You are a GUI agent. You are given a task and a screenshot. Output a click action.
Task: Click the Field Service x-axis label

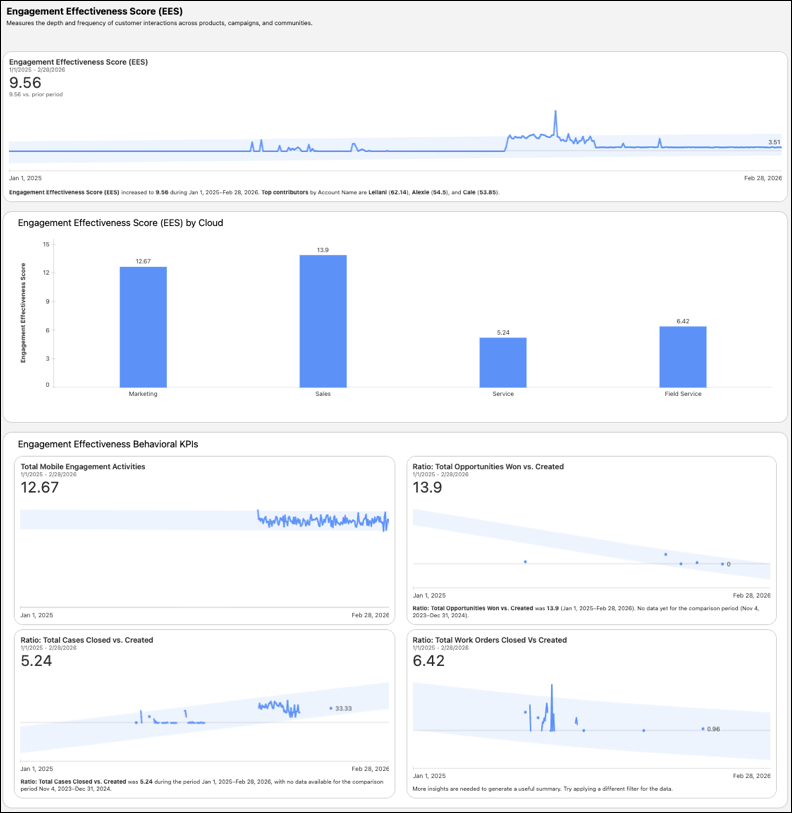tap(683, 394)
